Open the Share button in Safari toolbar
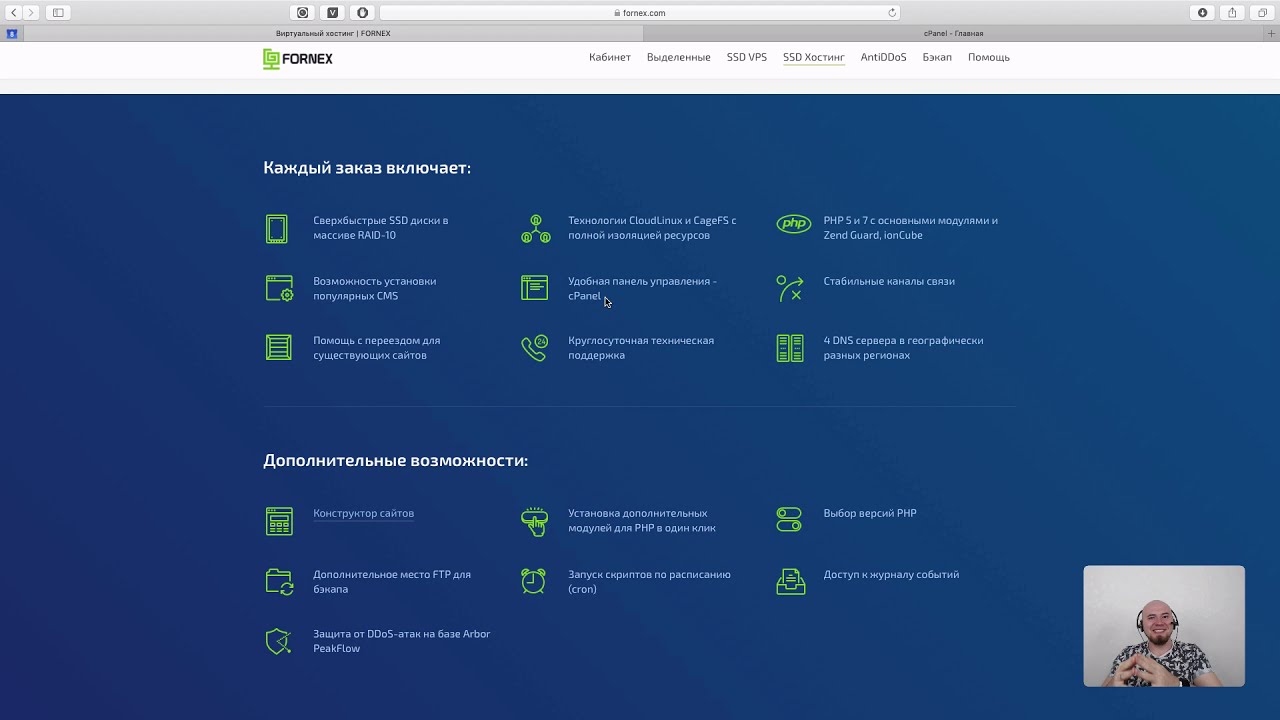This screenshot has width=1280, height=720. click(1232, 13)
